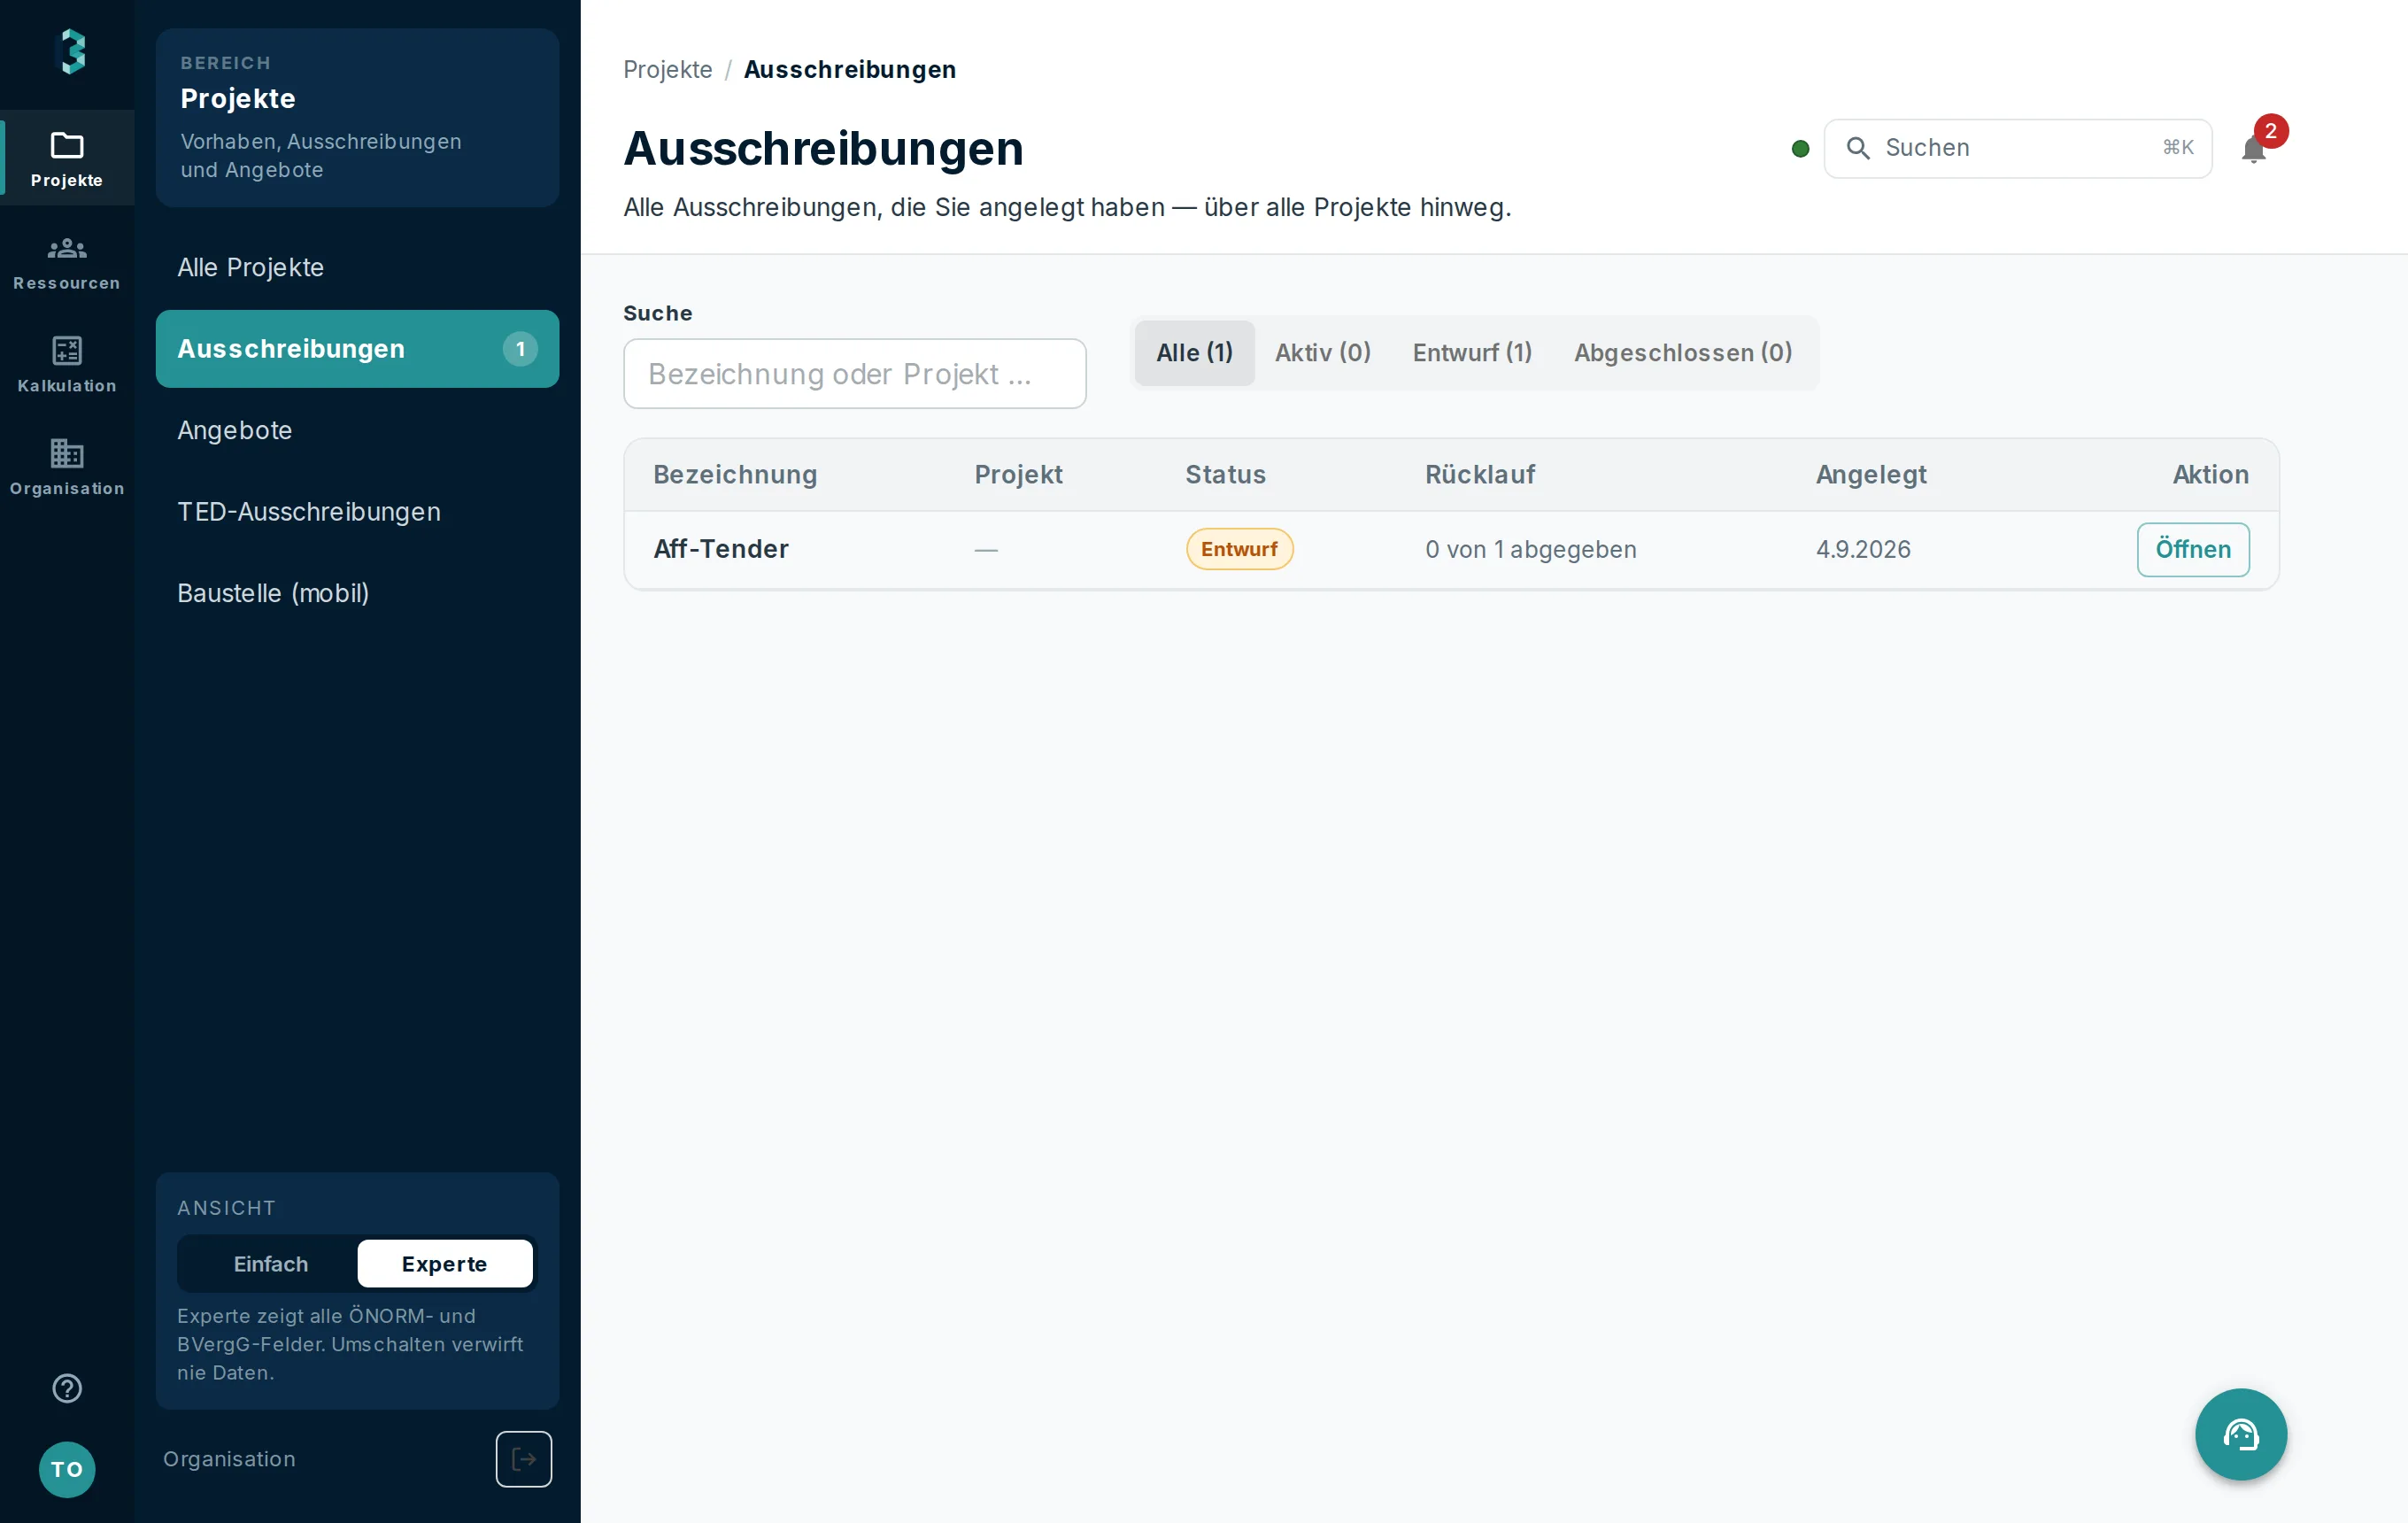Click the Entwurf status badge

tap(1239, 549)
